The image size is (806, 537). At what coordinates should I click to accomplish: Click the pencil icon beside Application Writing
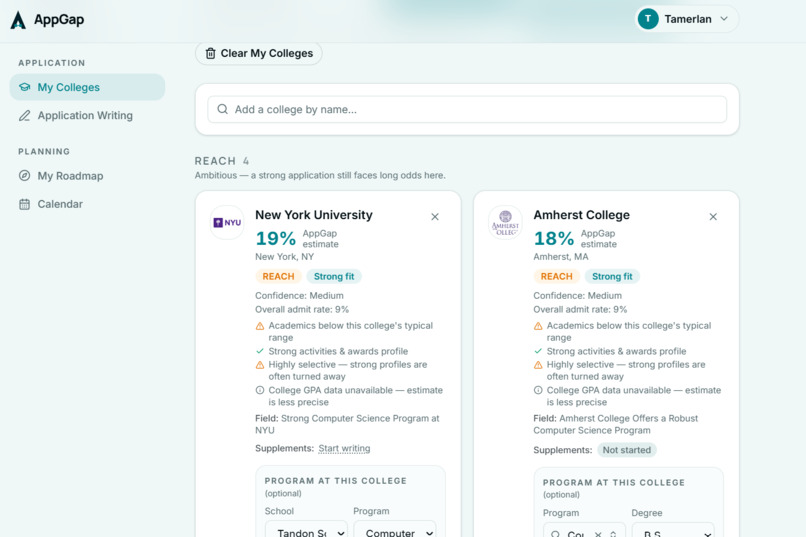pyautogui.click(x=25, y=116)
